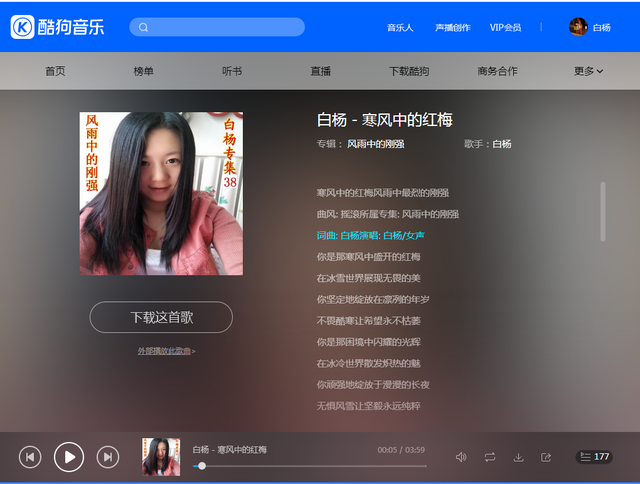
Task: Click the small cover in player bar
Action: (161, 457)
